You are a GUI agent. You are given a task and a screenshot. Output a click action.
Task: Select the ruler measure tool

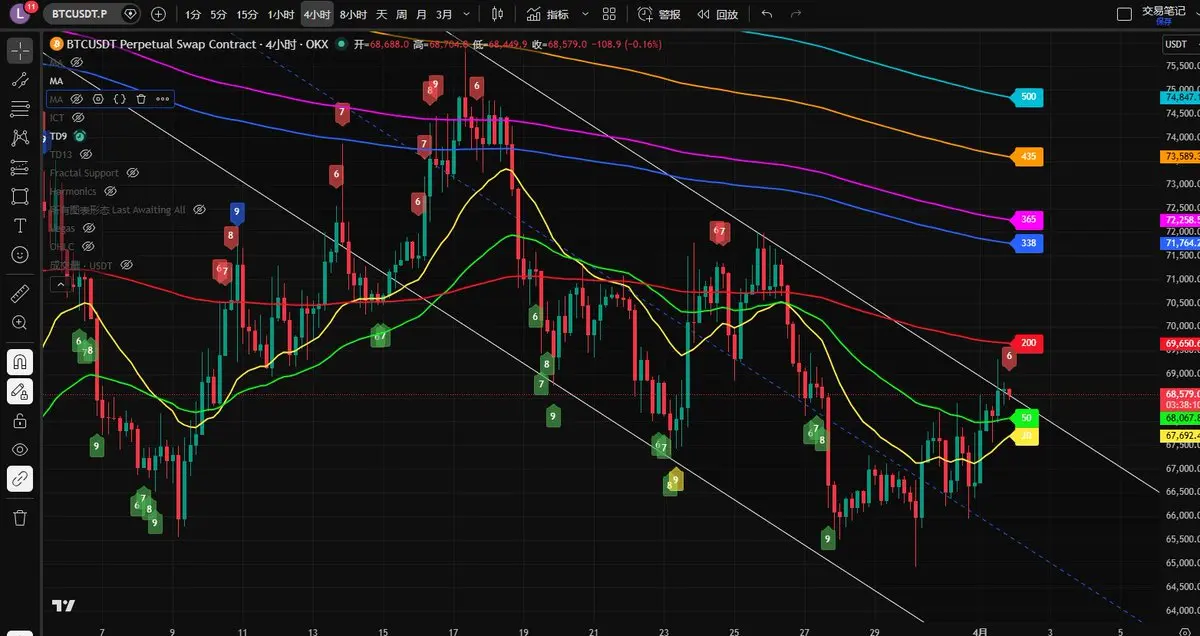[x=19, y=293]
